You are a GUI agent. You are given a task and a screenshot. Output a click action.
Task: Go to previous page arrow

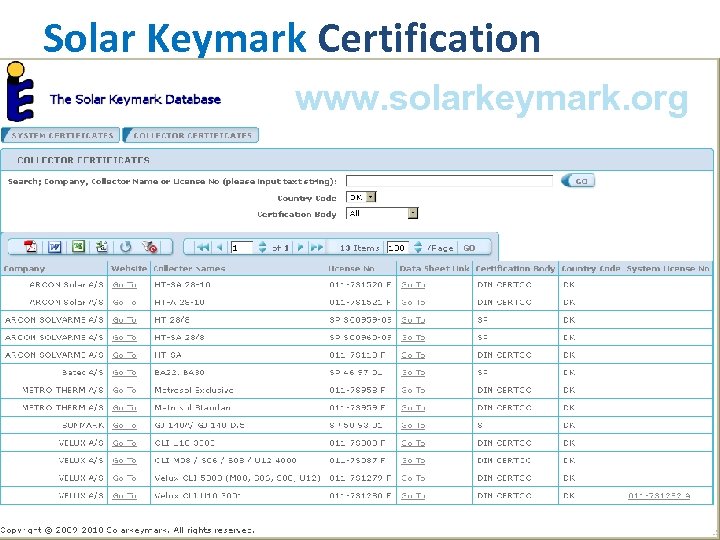pyautogui.click(x=218, y=246)
